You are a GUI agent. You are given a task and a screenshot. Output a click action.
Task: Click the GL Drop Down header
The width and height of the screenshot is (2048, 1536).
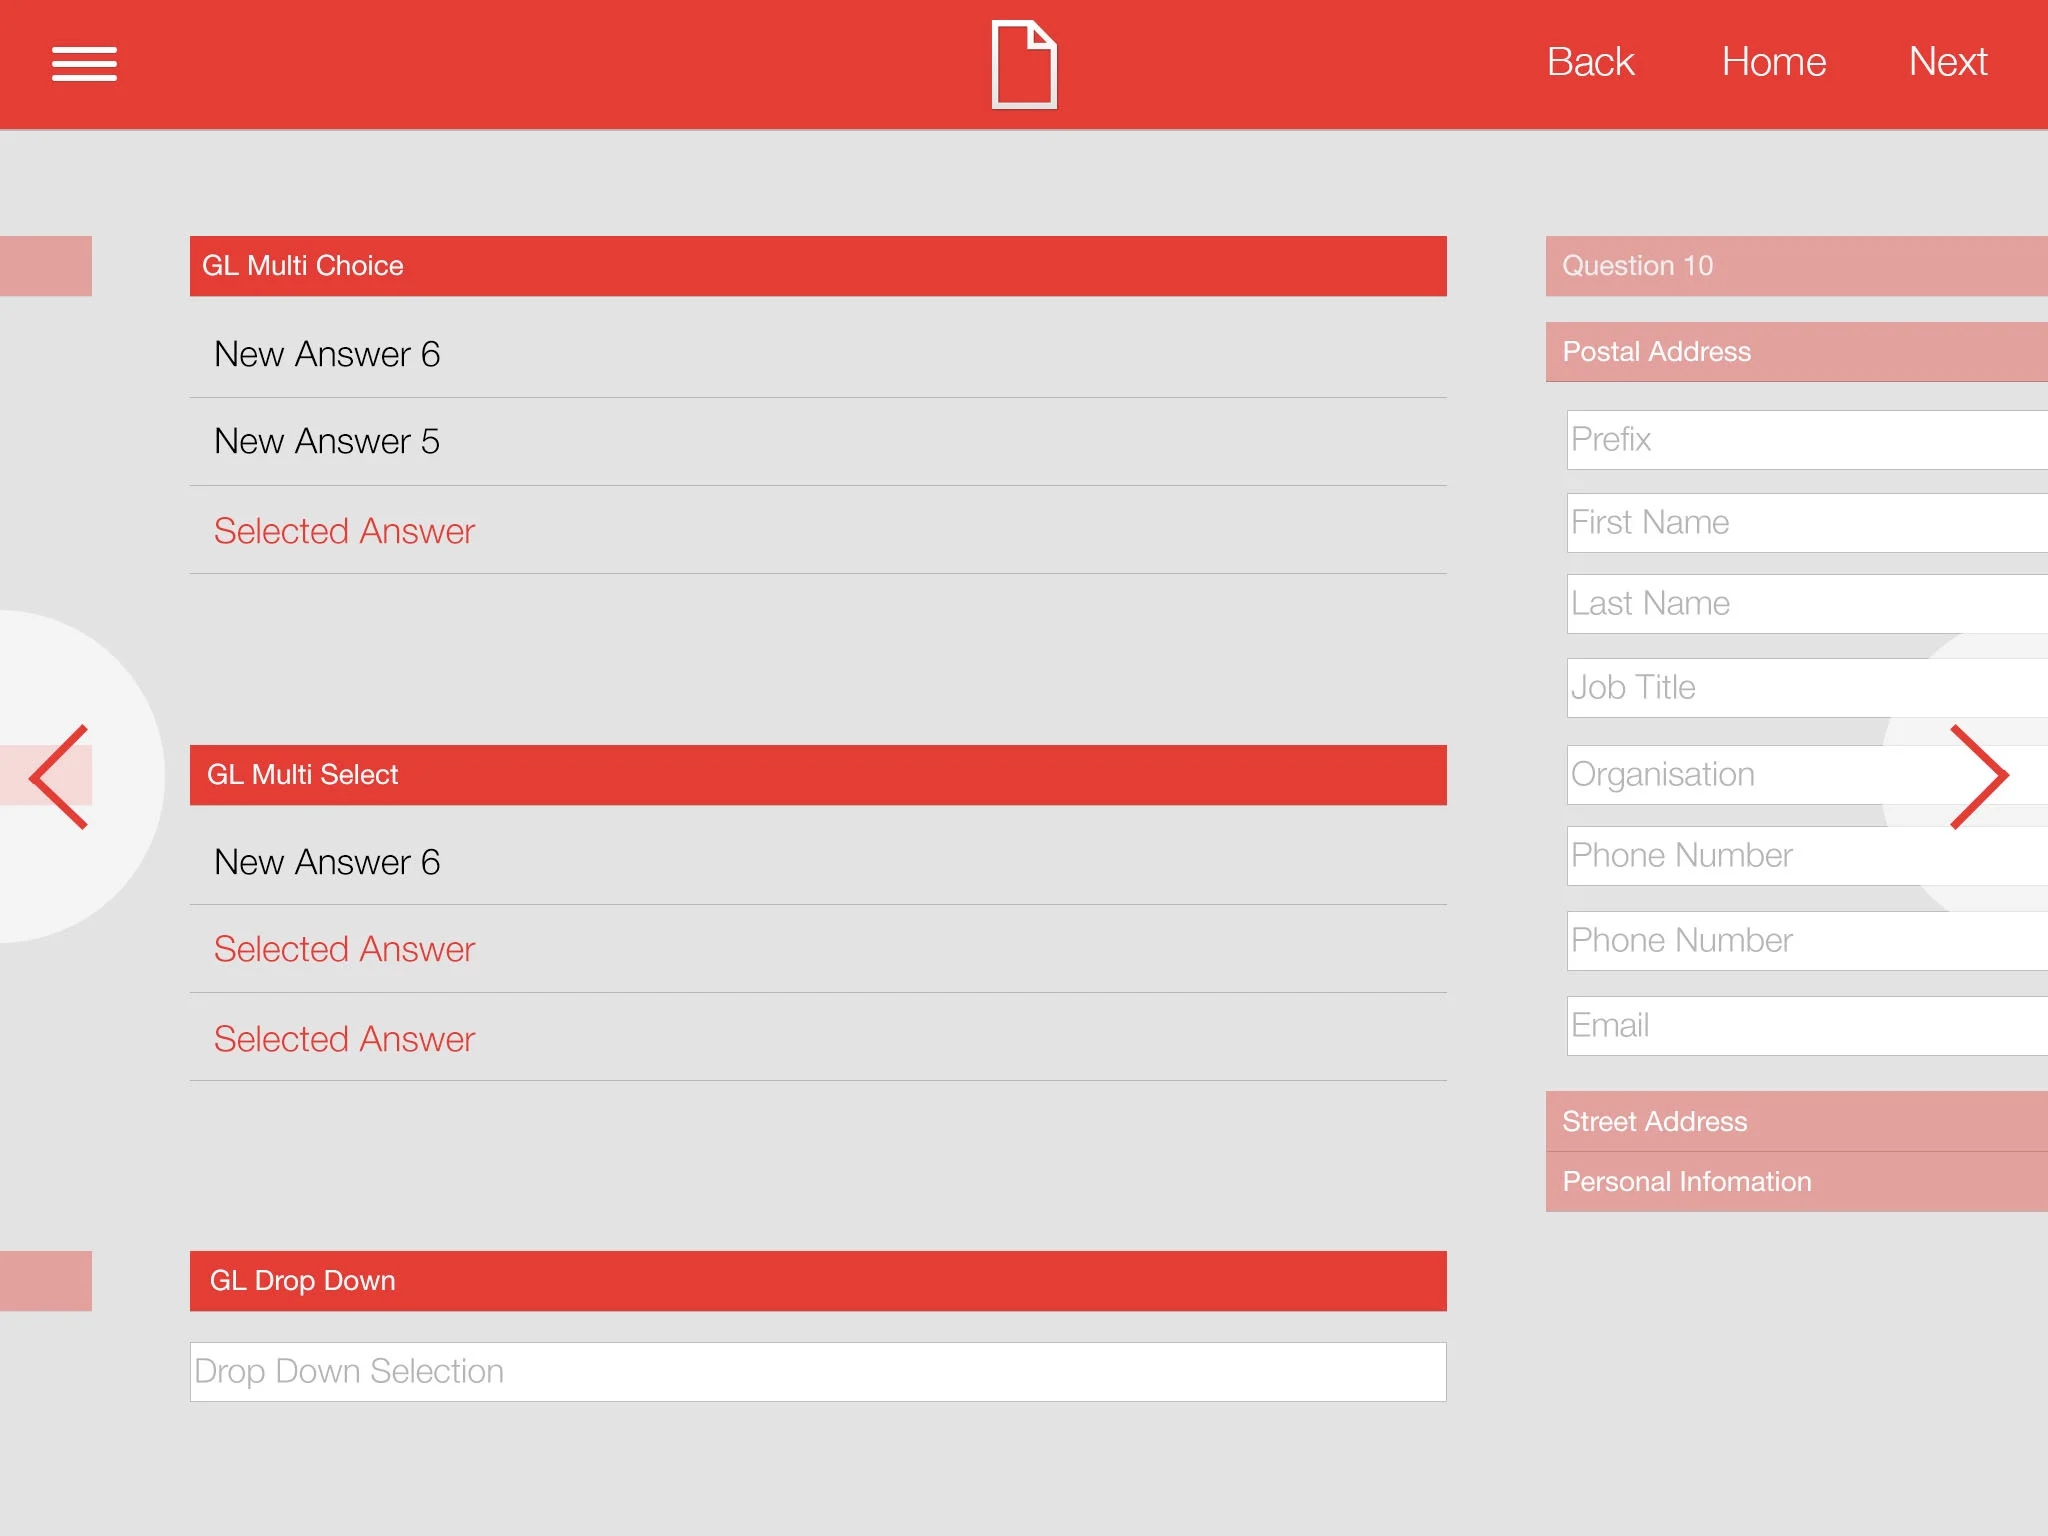(x=818, y=1281)
